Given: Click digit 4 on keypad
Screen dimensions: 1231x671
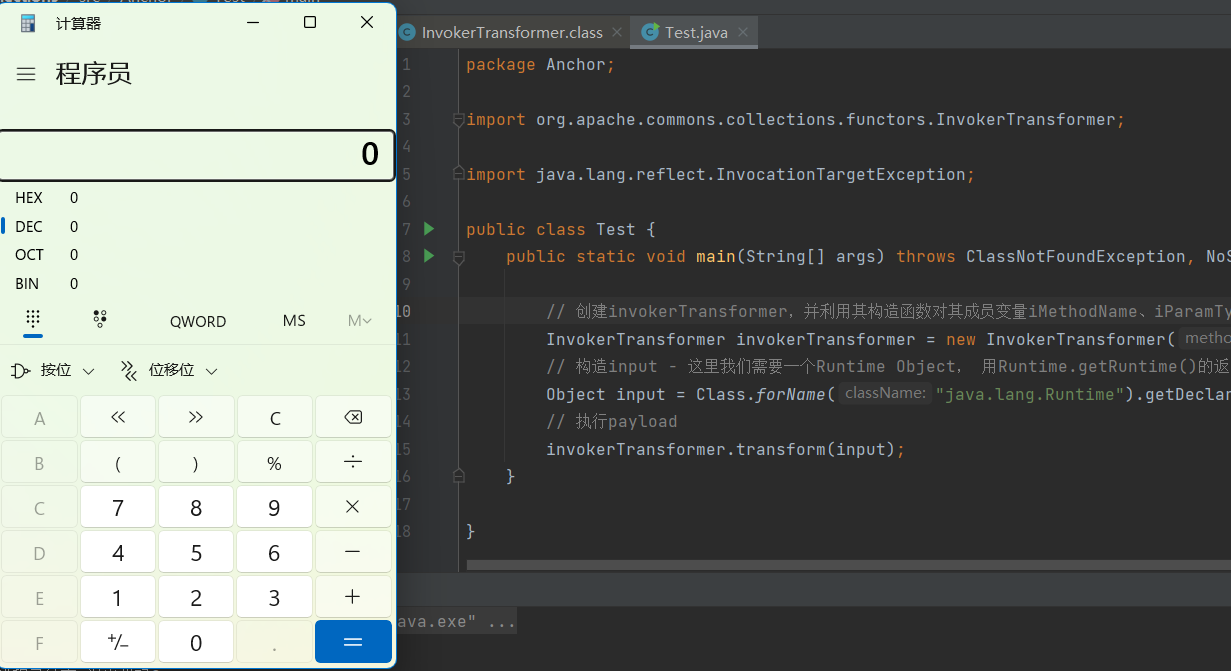Looking at the screenshot, I should (118, 552).
